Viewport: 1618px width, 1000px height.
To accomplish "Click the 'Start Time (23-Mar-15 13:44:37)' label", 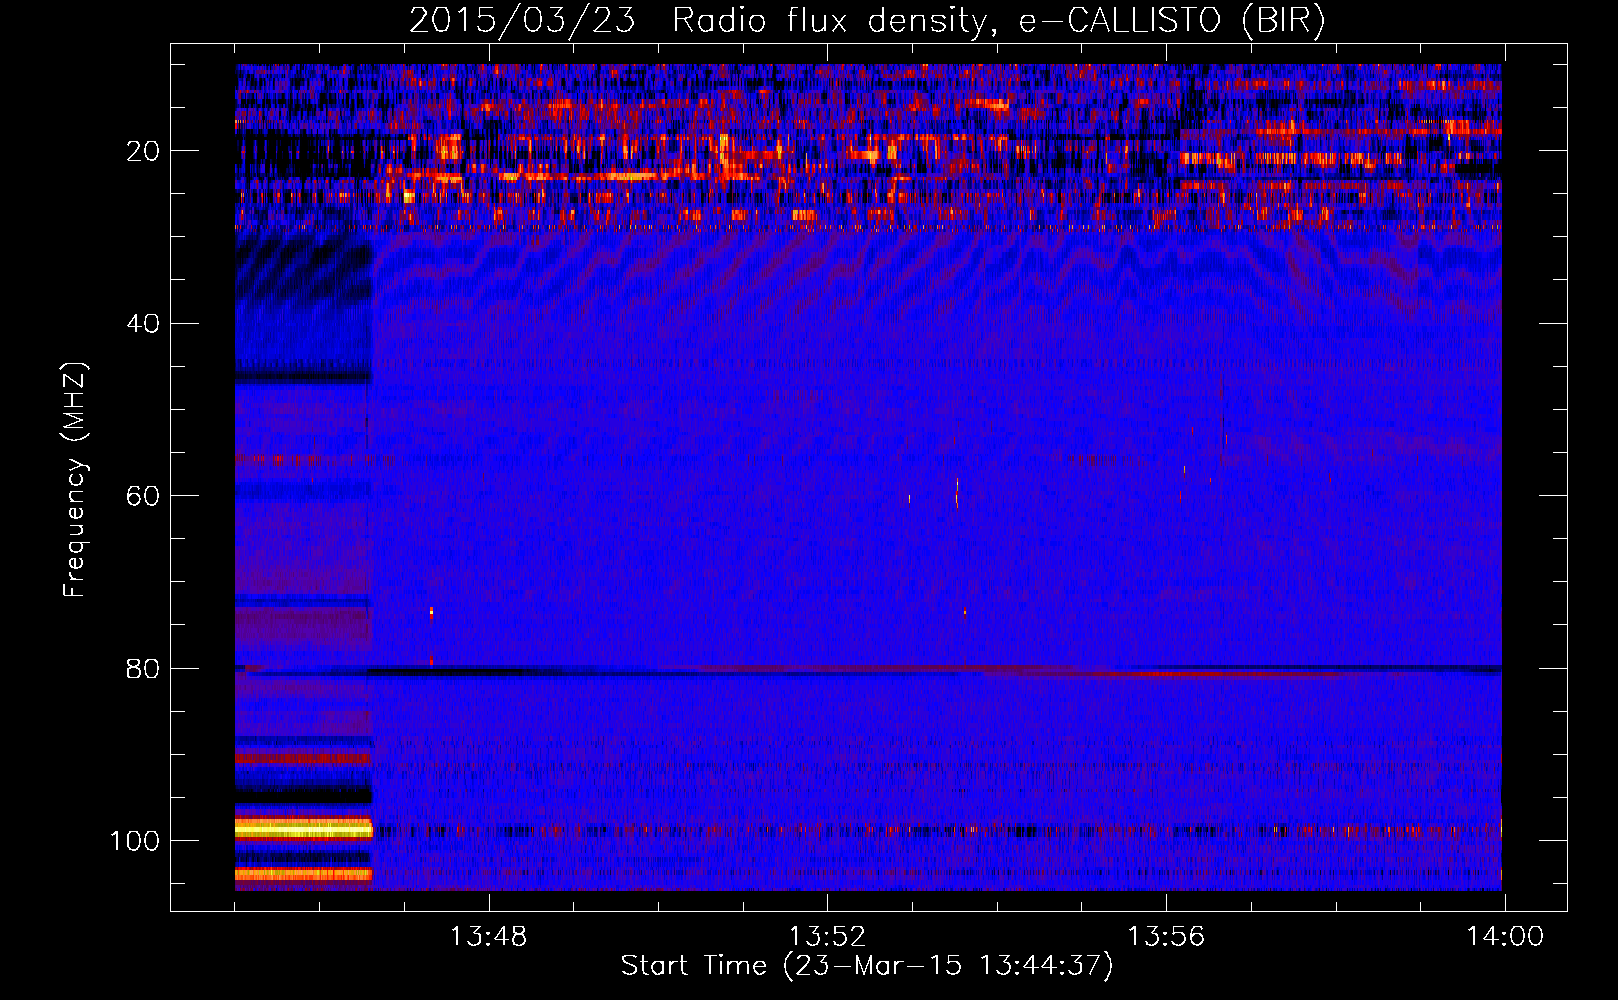I will coord(867,966).
